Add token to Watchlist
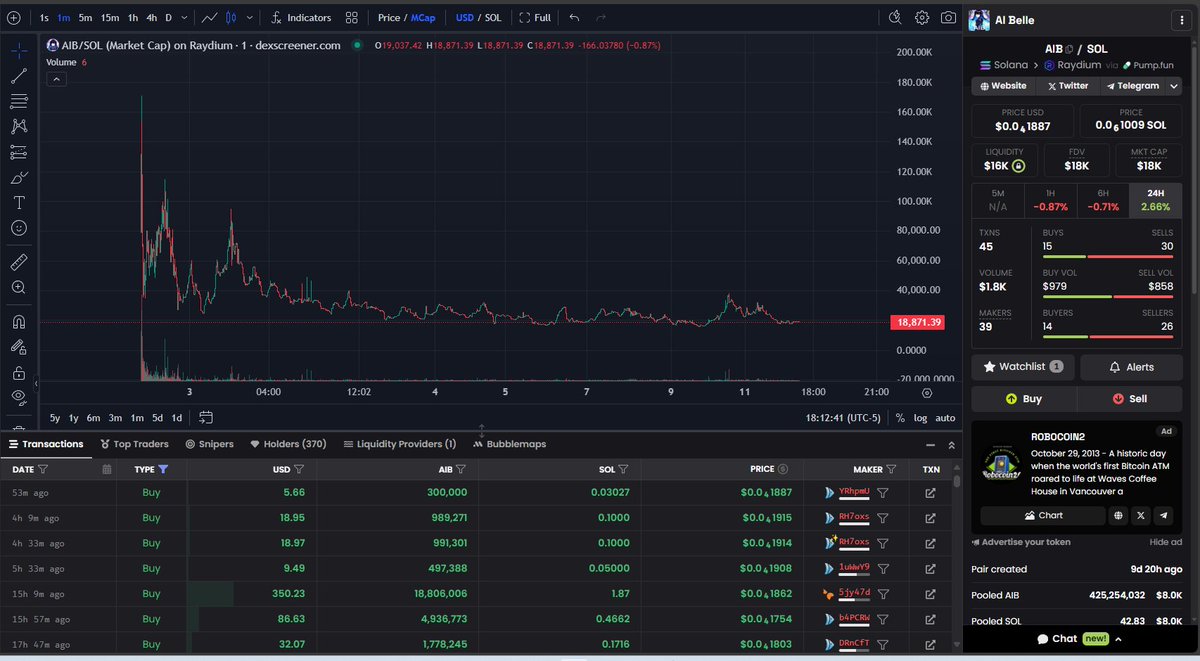 (x=1023, y=367)
